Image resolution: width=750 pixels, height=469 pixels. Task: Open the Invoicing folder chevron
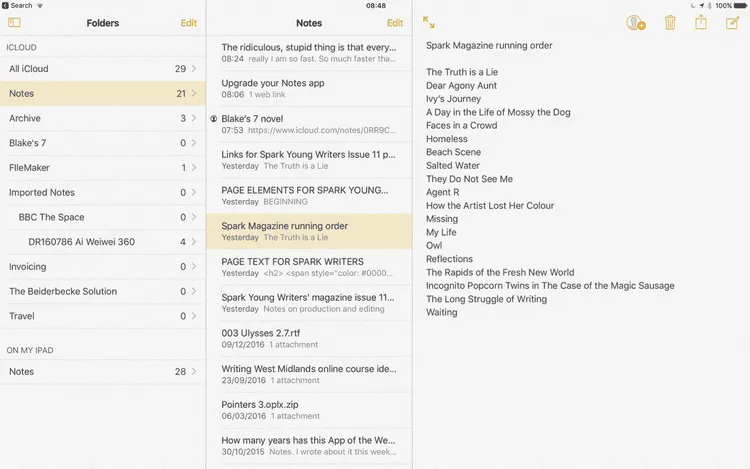[x=194, y=266]
